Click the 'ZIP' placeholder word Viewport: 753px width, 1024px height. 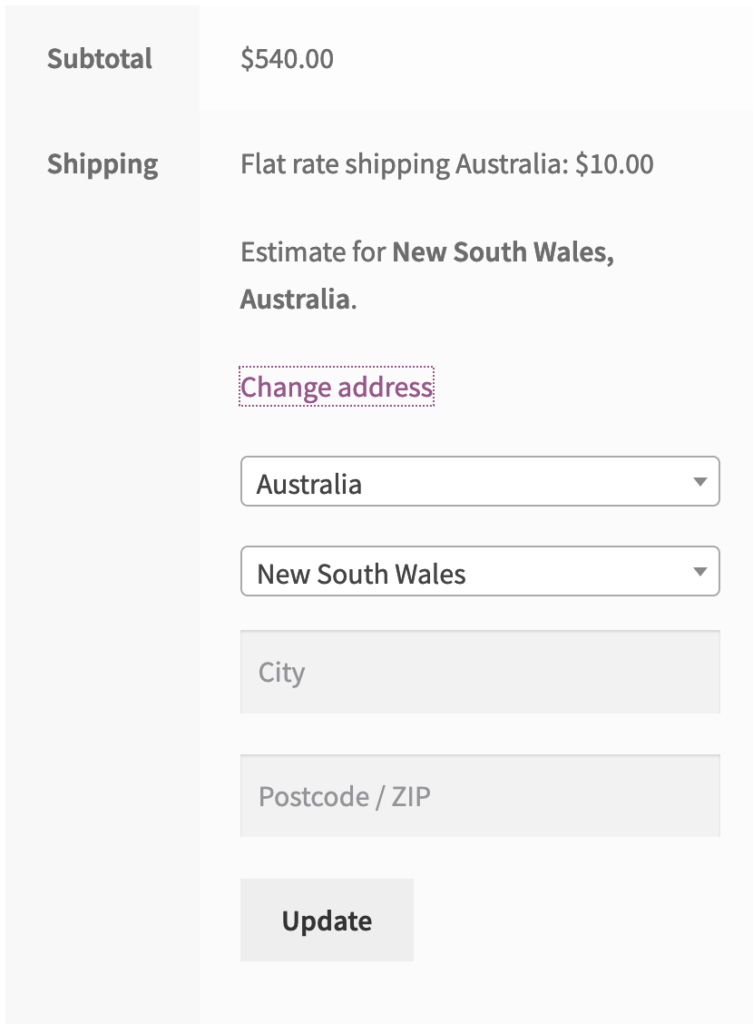point(411,797)
